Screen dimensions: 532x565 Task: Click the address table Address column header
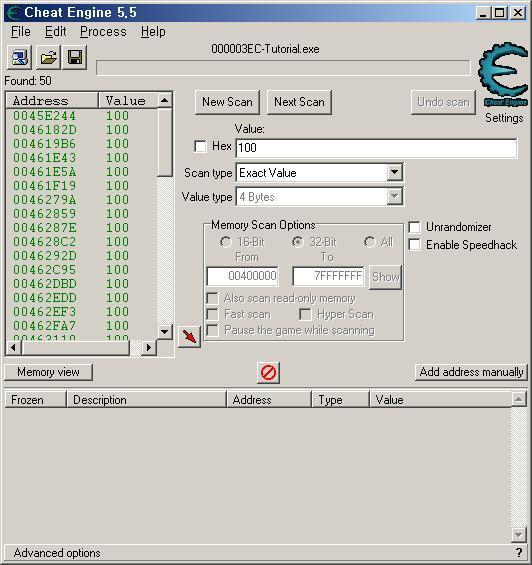[269, 400]
